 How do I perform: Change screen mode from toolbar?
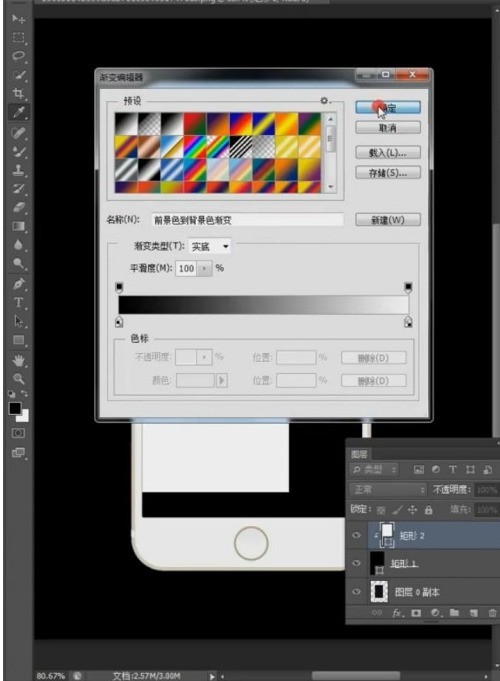click(x=18, y=453)
